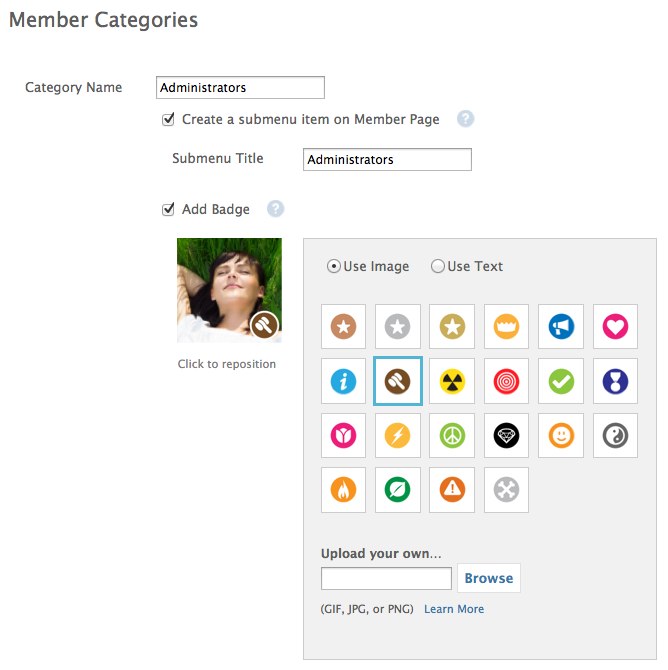
Task: Pick the gray yin-yang badge
Action: [x=615, y=435]
